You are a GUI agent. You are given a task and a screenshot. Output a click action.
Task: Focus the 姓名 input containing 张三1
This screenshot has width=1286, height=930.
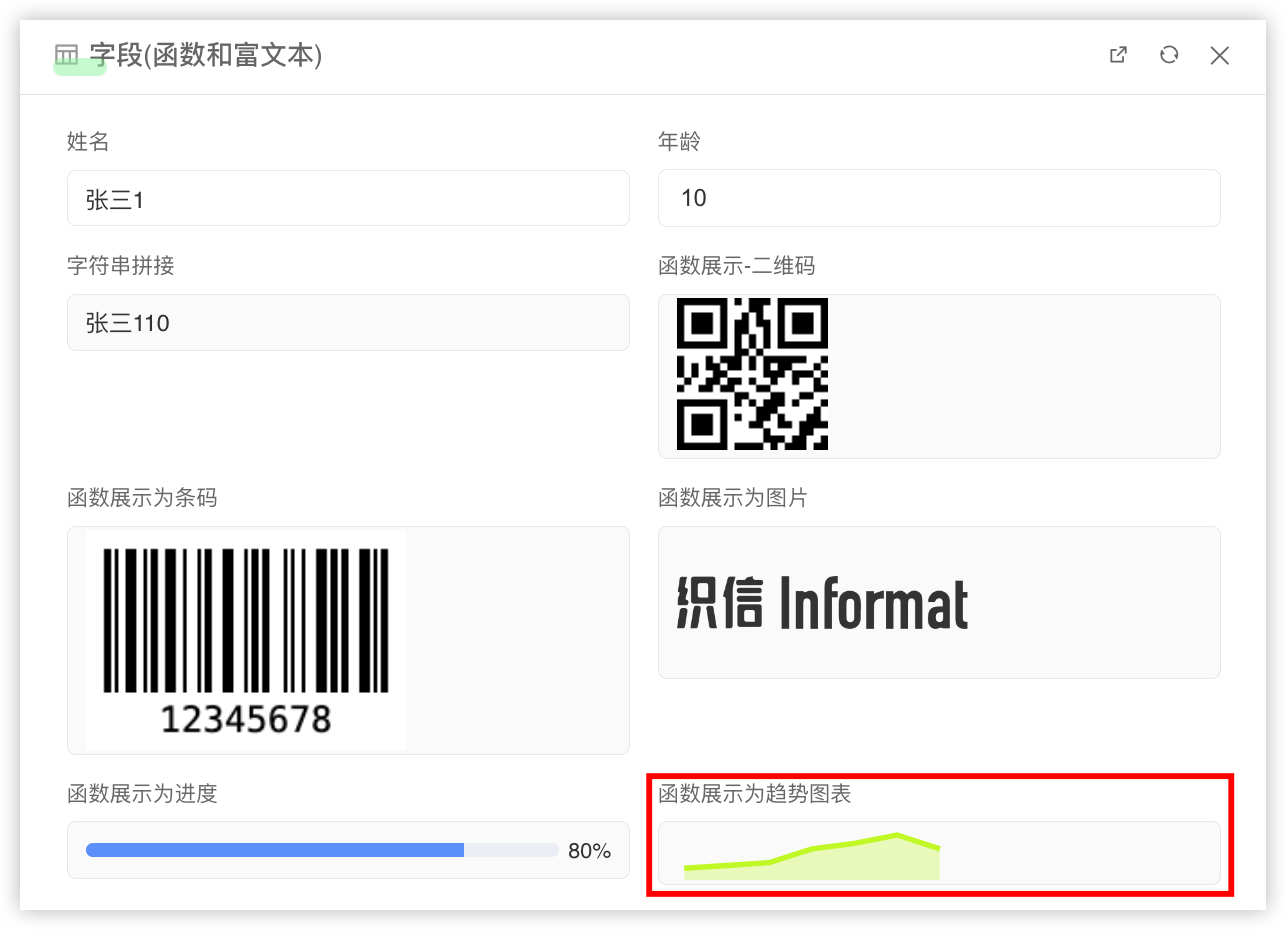(x=348, y=199)
